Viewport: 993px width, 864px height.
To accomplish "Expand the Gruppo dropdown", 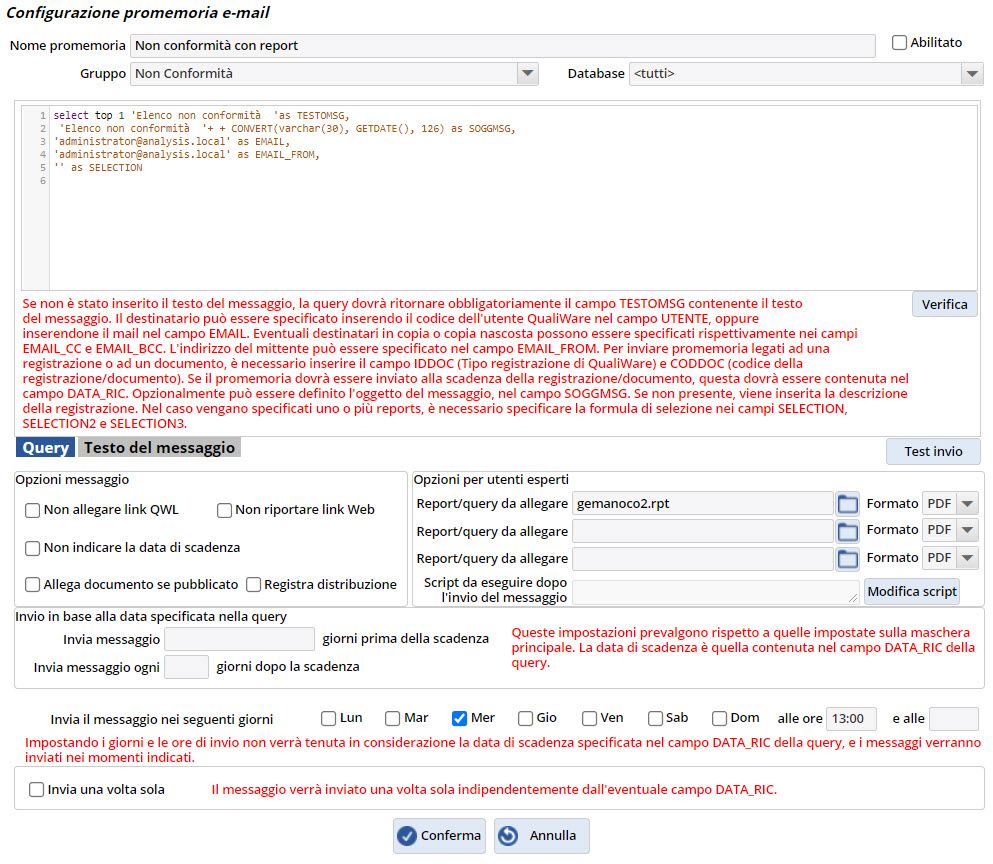I will click(527, 73).
